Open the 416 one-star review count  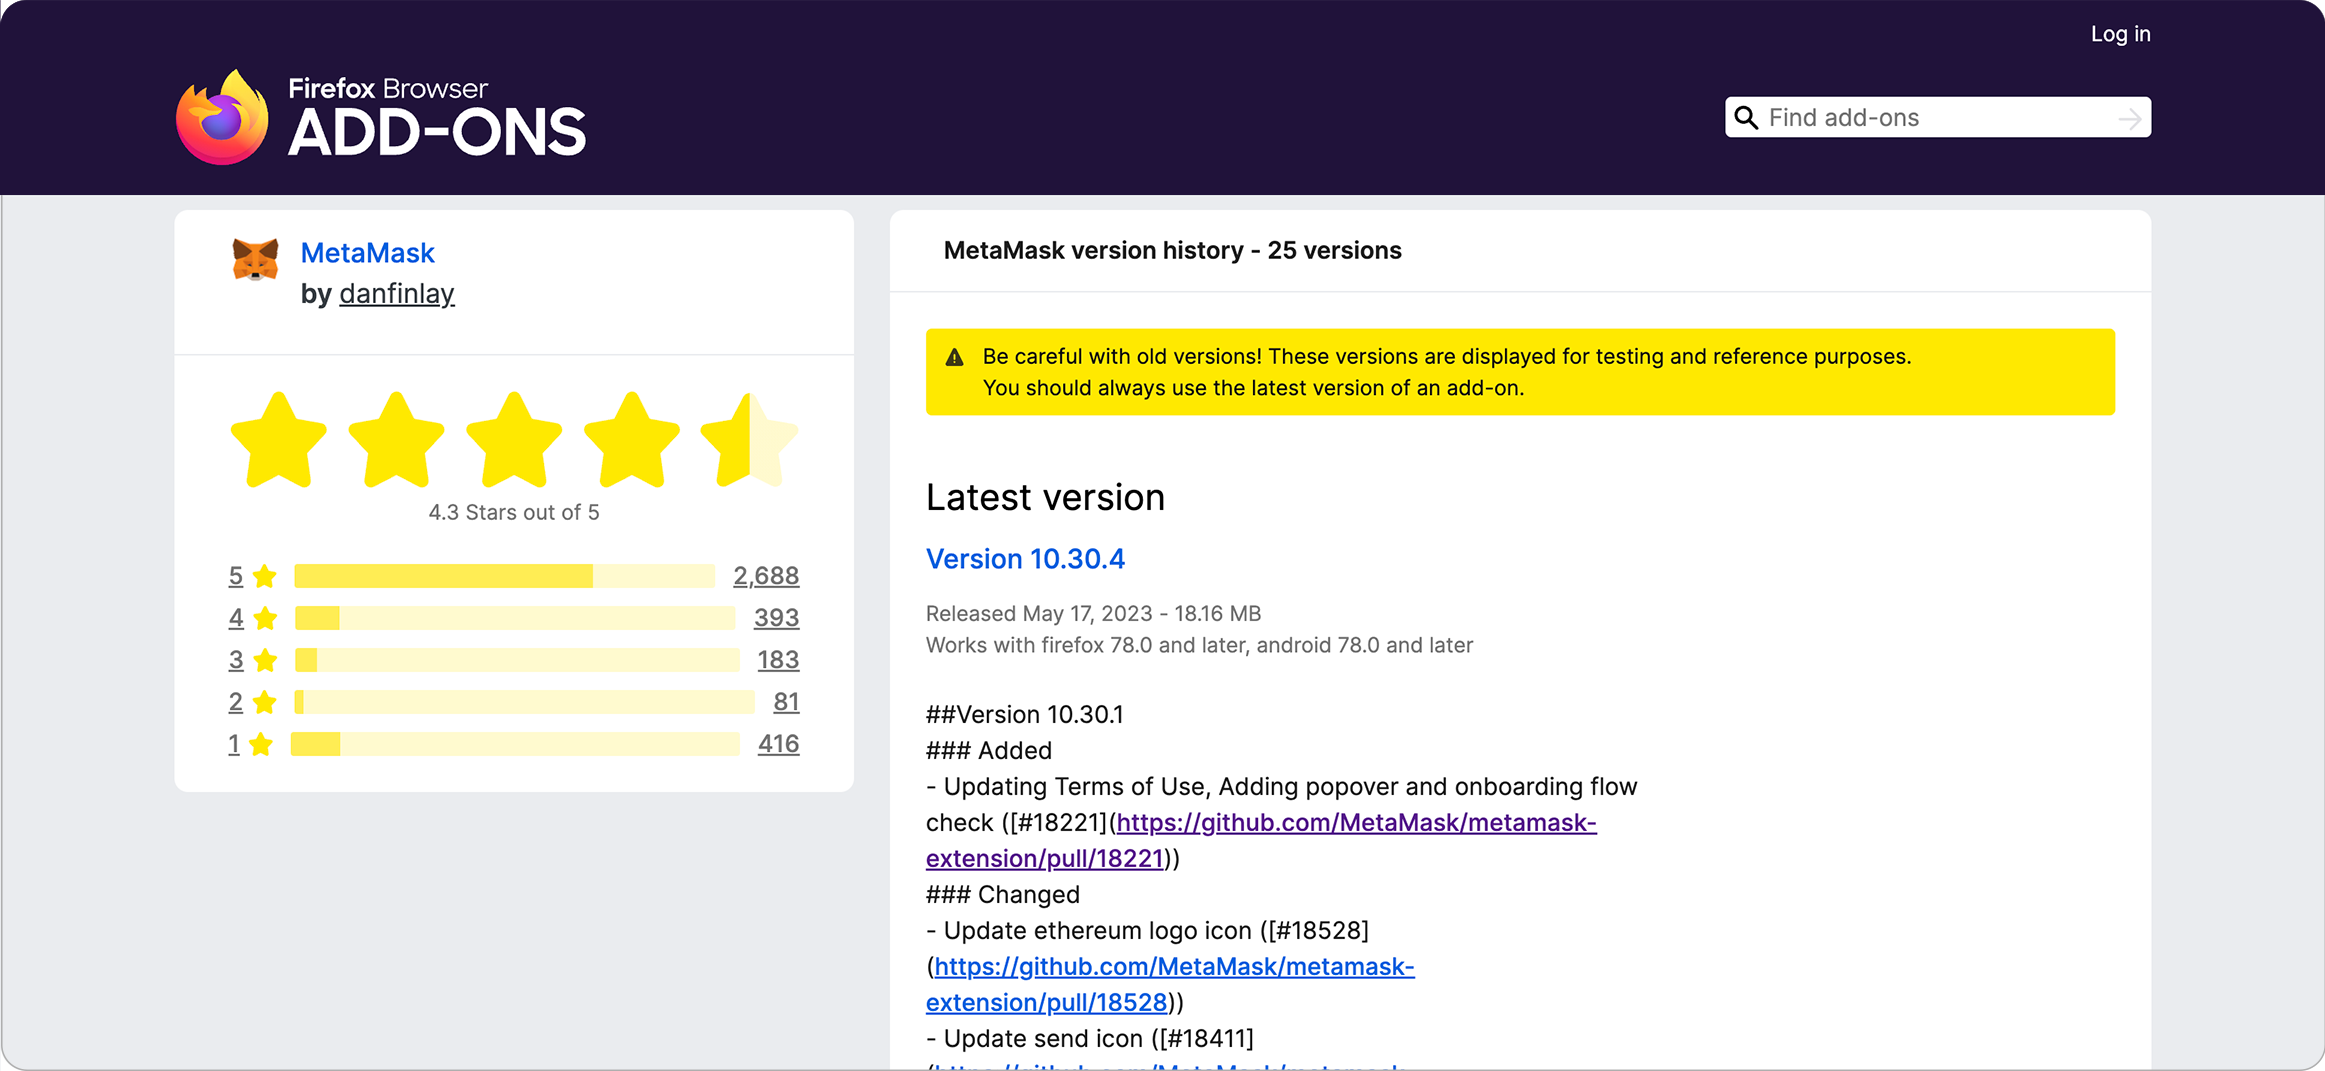[779, 744]
